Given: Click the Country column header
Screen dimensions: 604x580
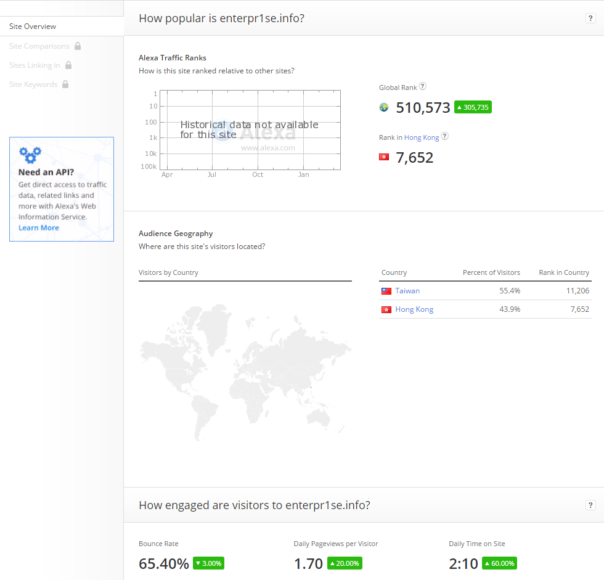Looking at the screenshot, I should (394, 272).
